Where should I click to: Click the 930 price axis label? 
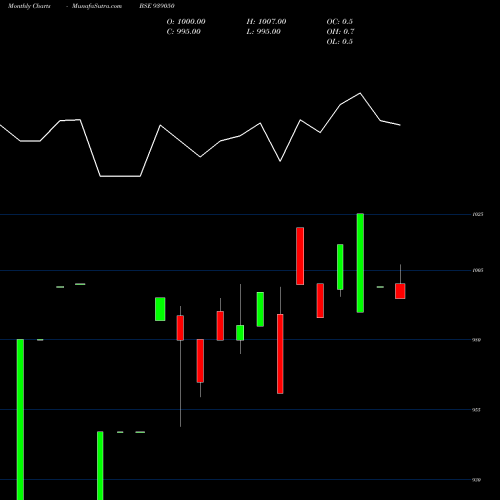pyautogui.click(x=477, y=480)
